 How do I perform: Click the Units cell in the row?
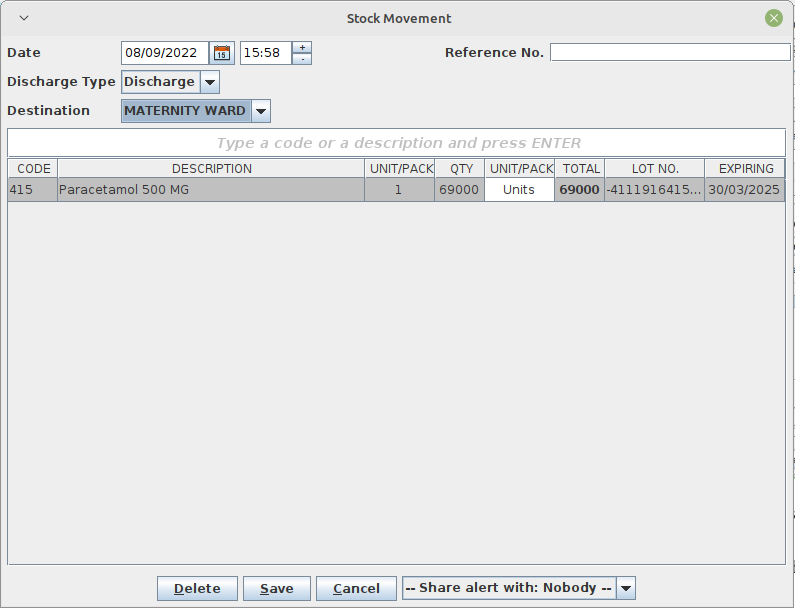click(519, 190)
